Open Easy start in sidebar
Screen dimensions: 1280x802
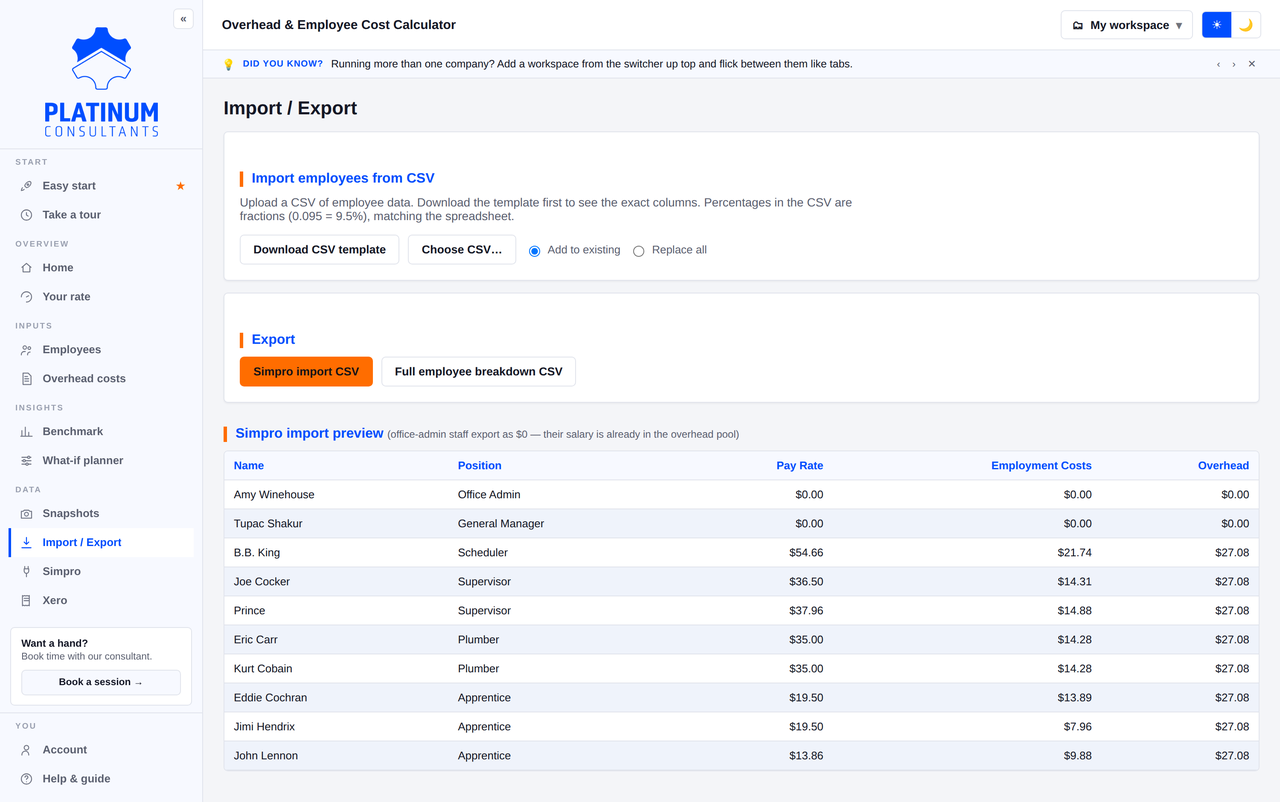click(101, 186)
